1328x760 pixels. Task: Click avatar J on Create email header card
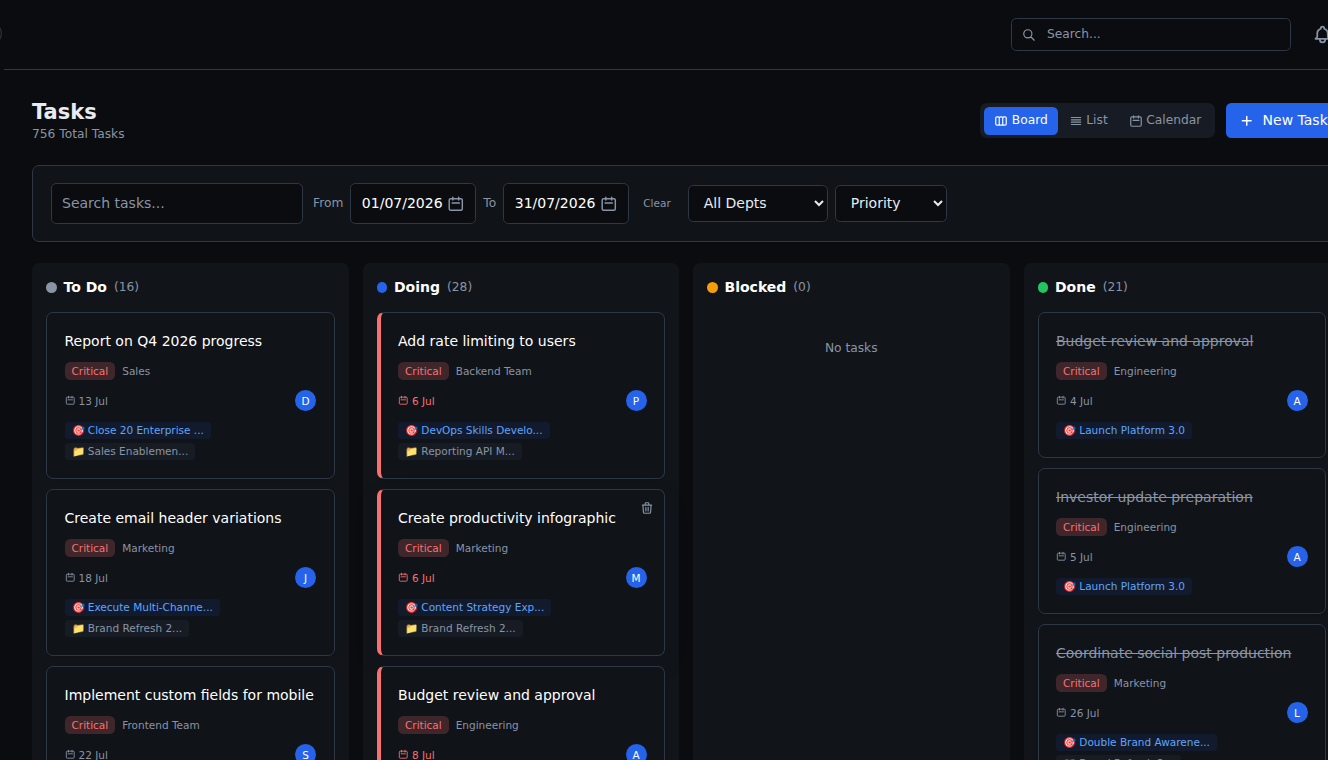point(306,578)
